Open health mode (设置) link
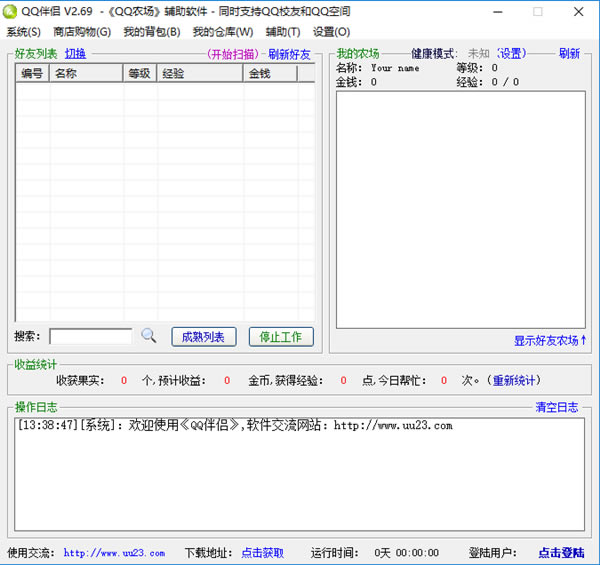 512,53
